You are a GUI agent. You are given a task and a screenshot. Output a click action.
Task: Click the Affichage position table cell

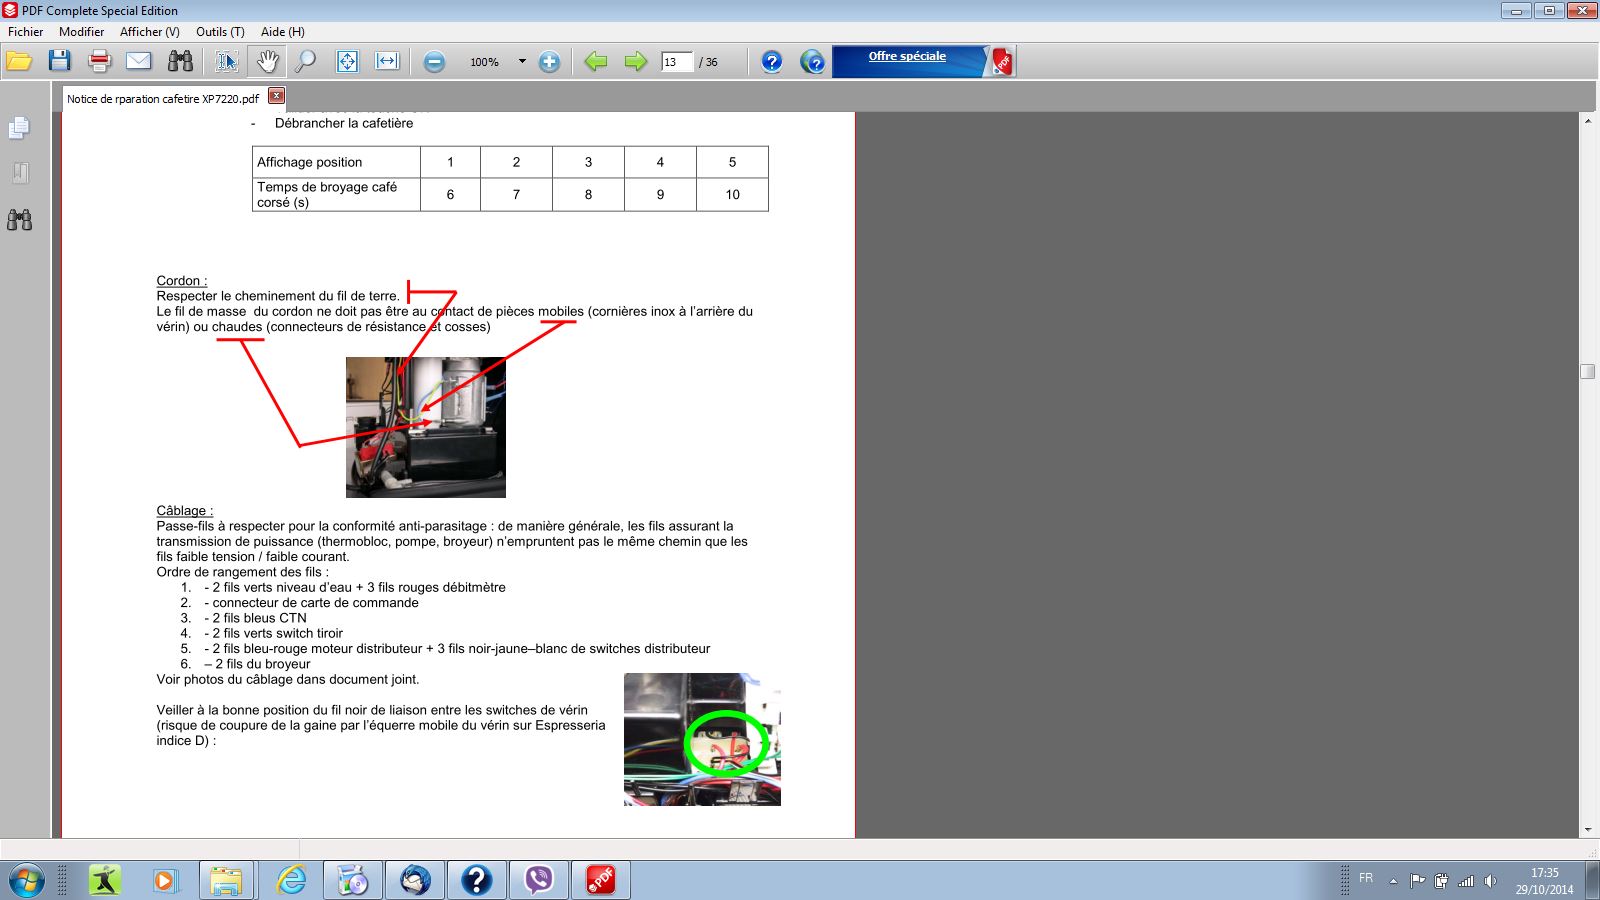(336, 162)
